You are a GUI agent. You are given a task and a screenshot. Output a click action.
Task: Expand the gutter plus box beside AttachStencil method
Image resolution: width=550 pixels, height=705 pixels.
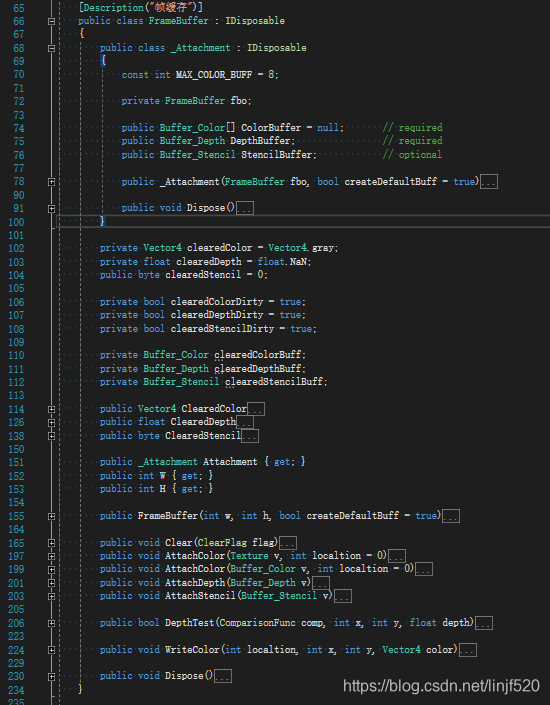click(x=51, y=596)
